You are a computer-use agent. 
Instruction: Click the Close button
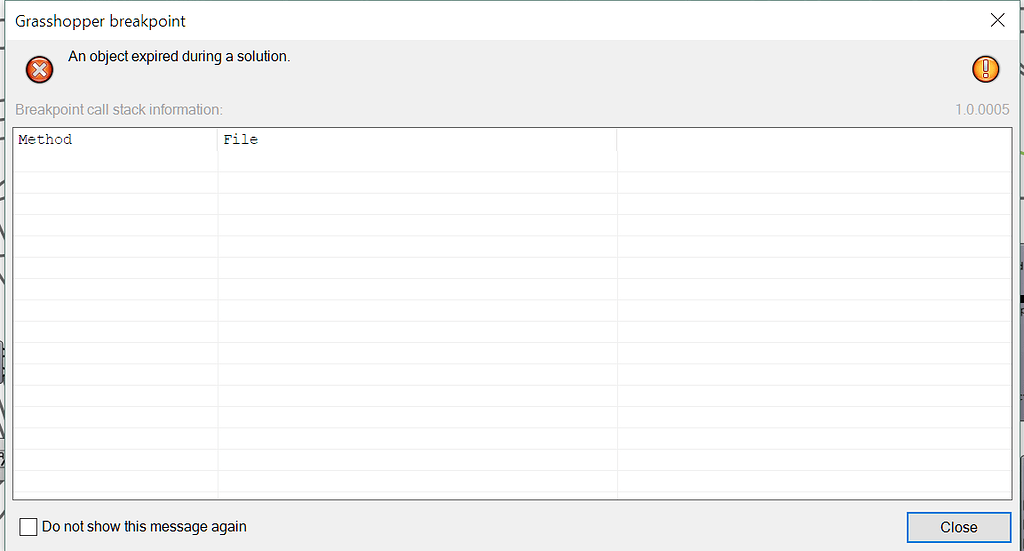pyautogui.click(x=959, y=527)
